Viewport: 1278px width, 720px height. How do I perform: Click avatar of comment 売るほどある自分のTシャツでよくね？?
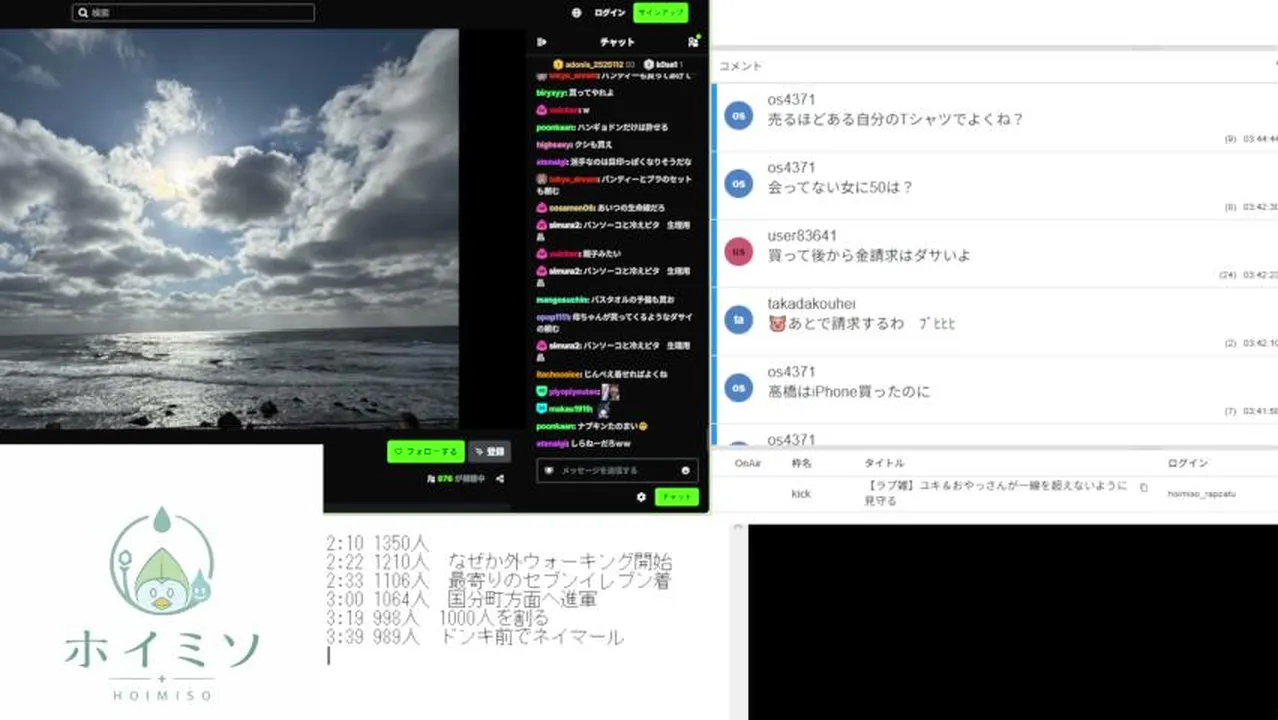click(x=738, y=116)
